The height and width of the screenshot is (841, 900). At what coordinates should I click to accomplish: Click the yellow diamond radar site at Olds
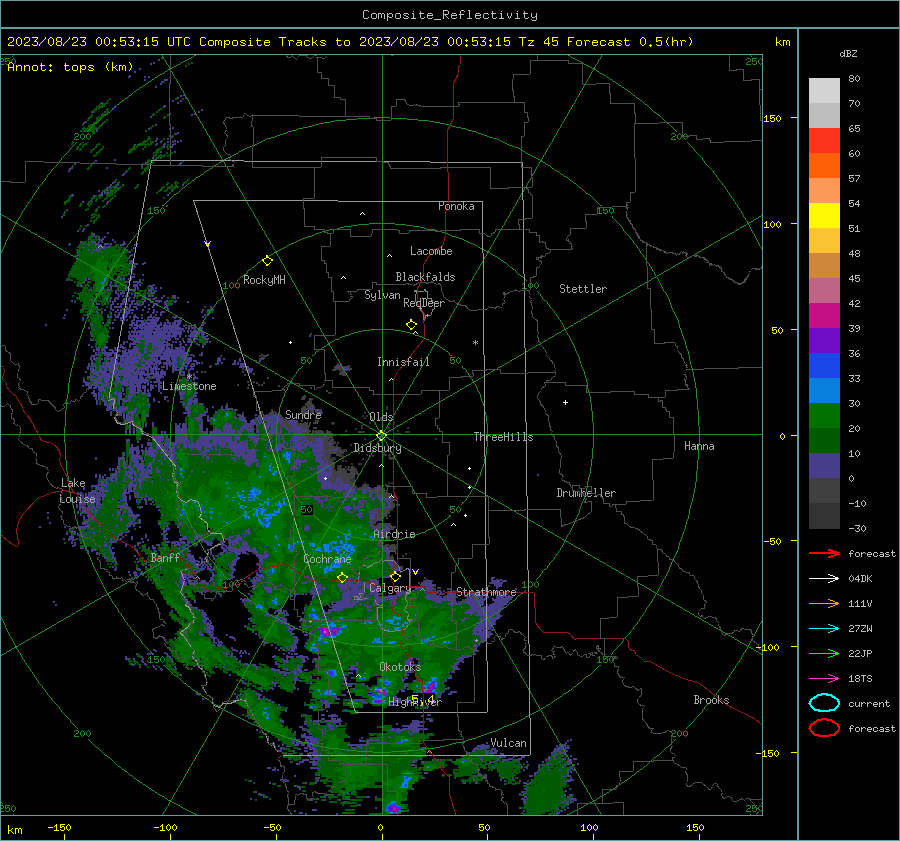[x=381, y=436]
